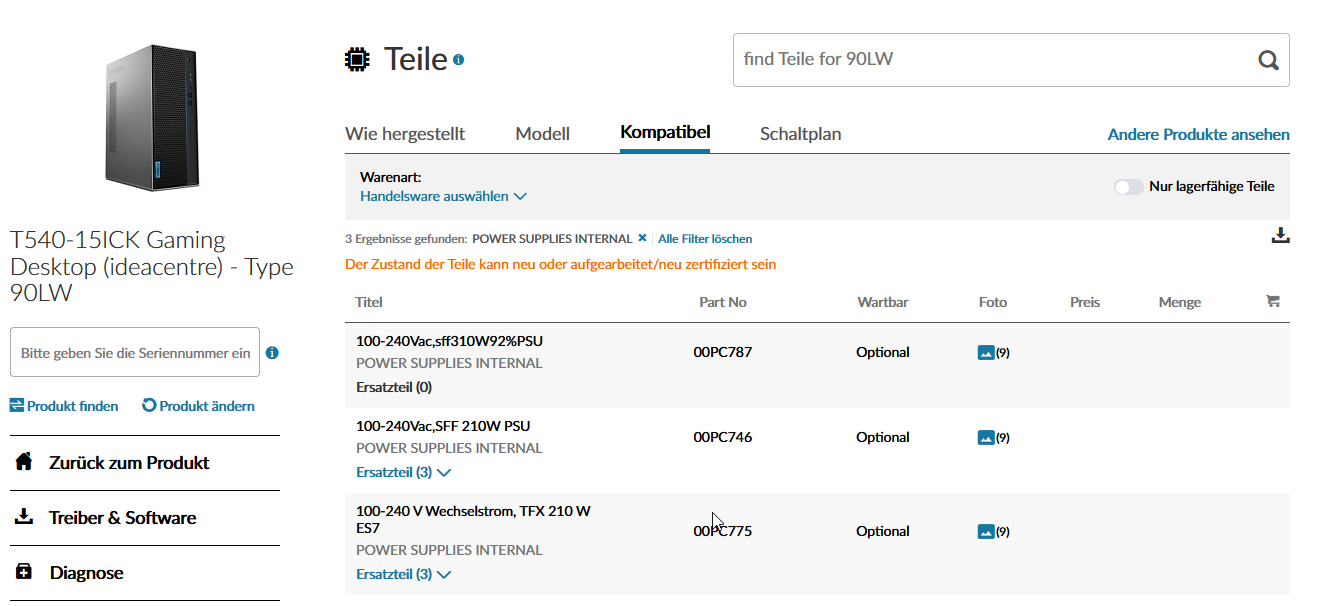Open photo icon for part 00PC746
The height and width of the screenshot is (606, 1335).
986,437
